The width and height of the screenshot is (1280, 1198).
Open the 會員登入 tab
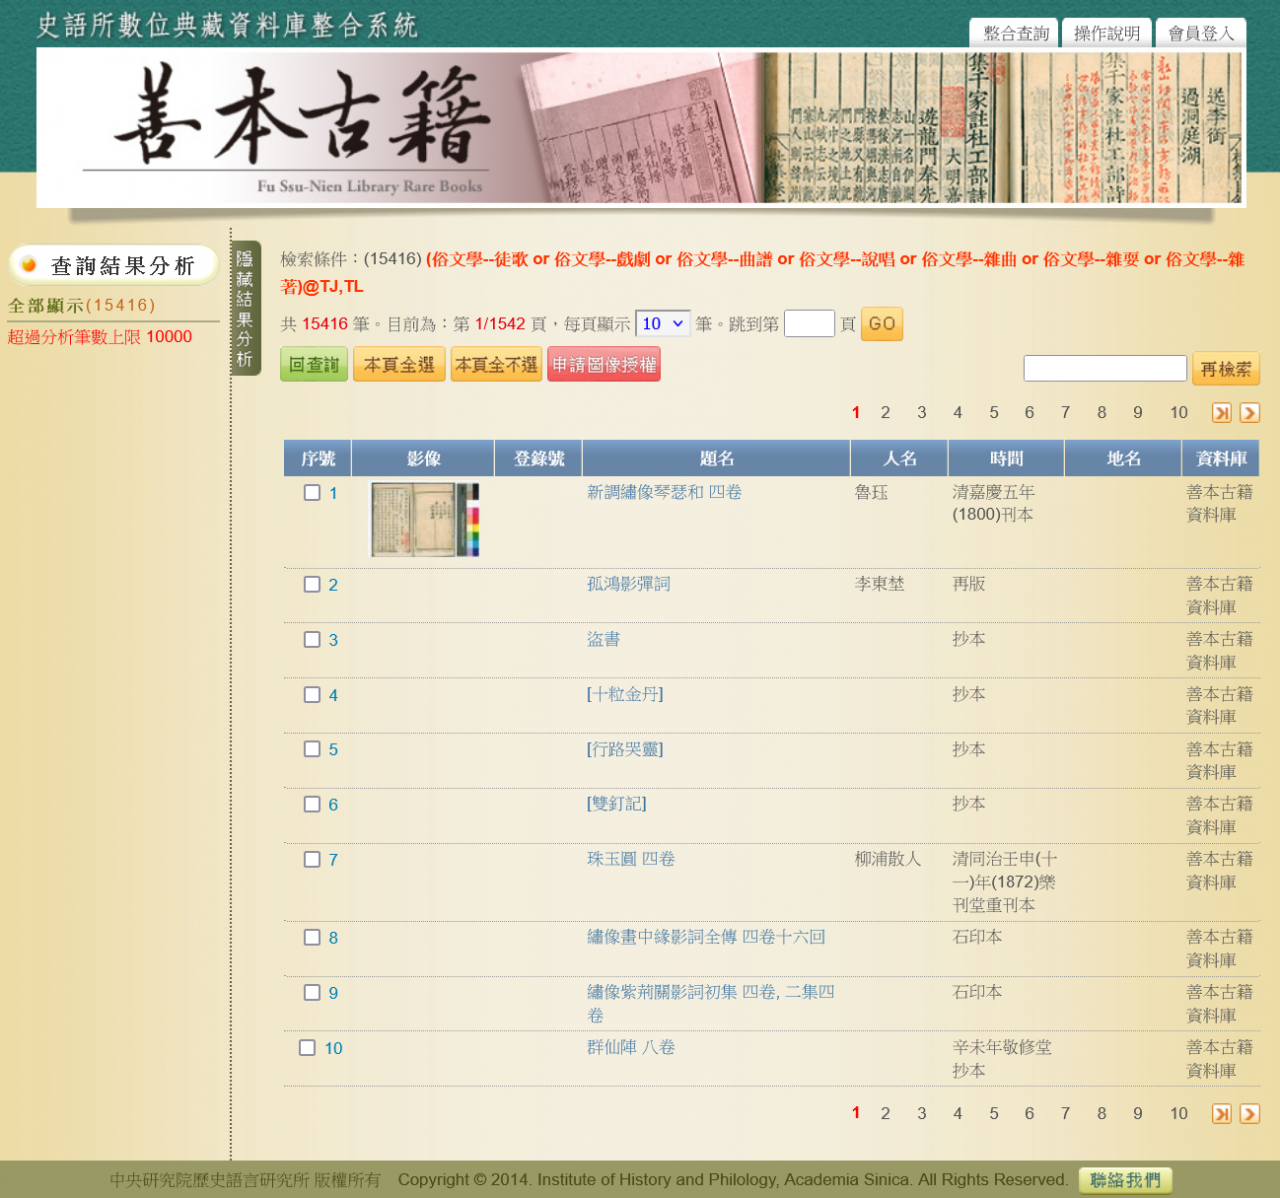coord(1201,33)
